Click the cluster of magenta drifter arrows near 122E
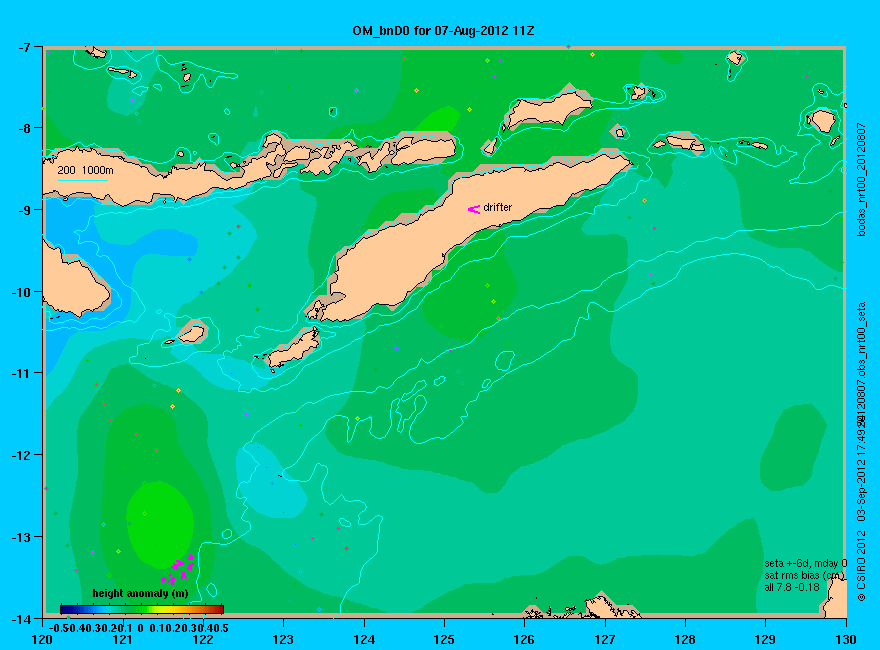Viewport: 880px width, 650px height. pyautogui.click(x=178, y=569)
